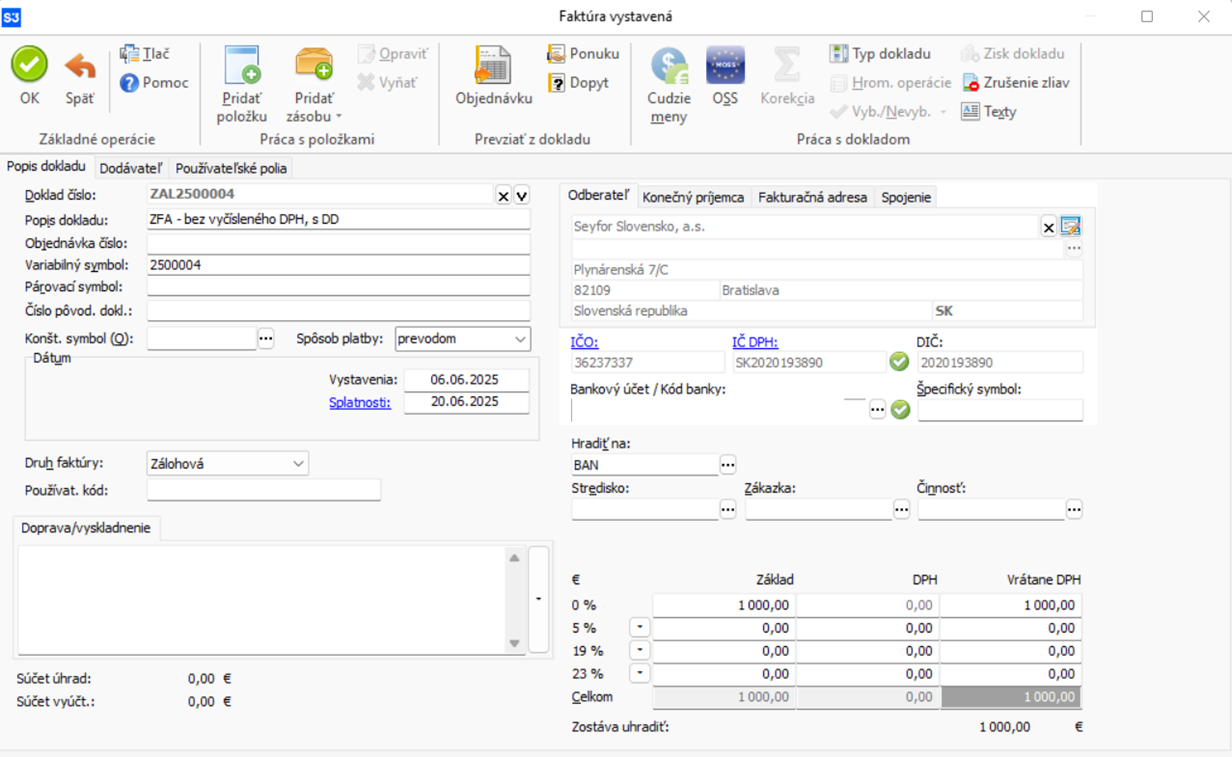
Task: Open the Zákazka lookup button
Action: pyautogui.click(x=902, y=509)
